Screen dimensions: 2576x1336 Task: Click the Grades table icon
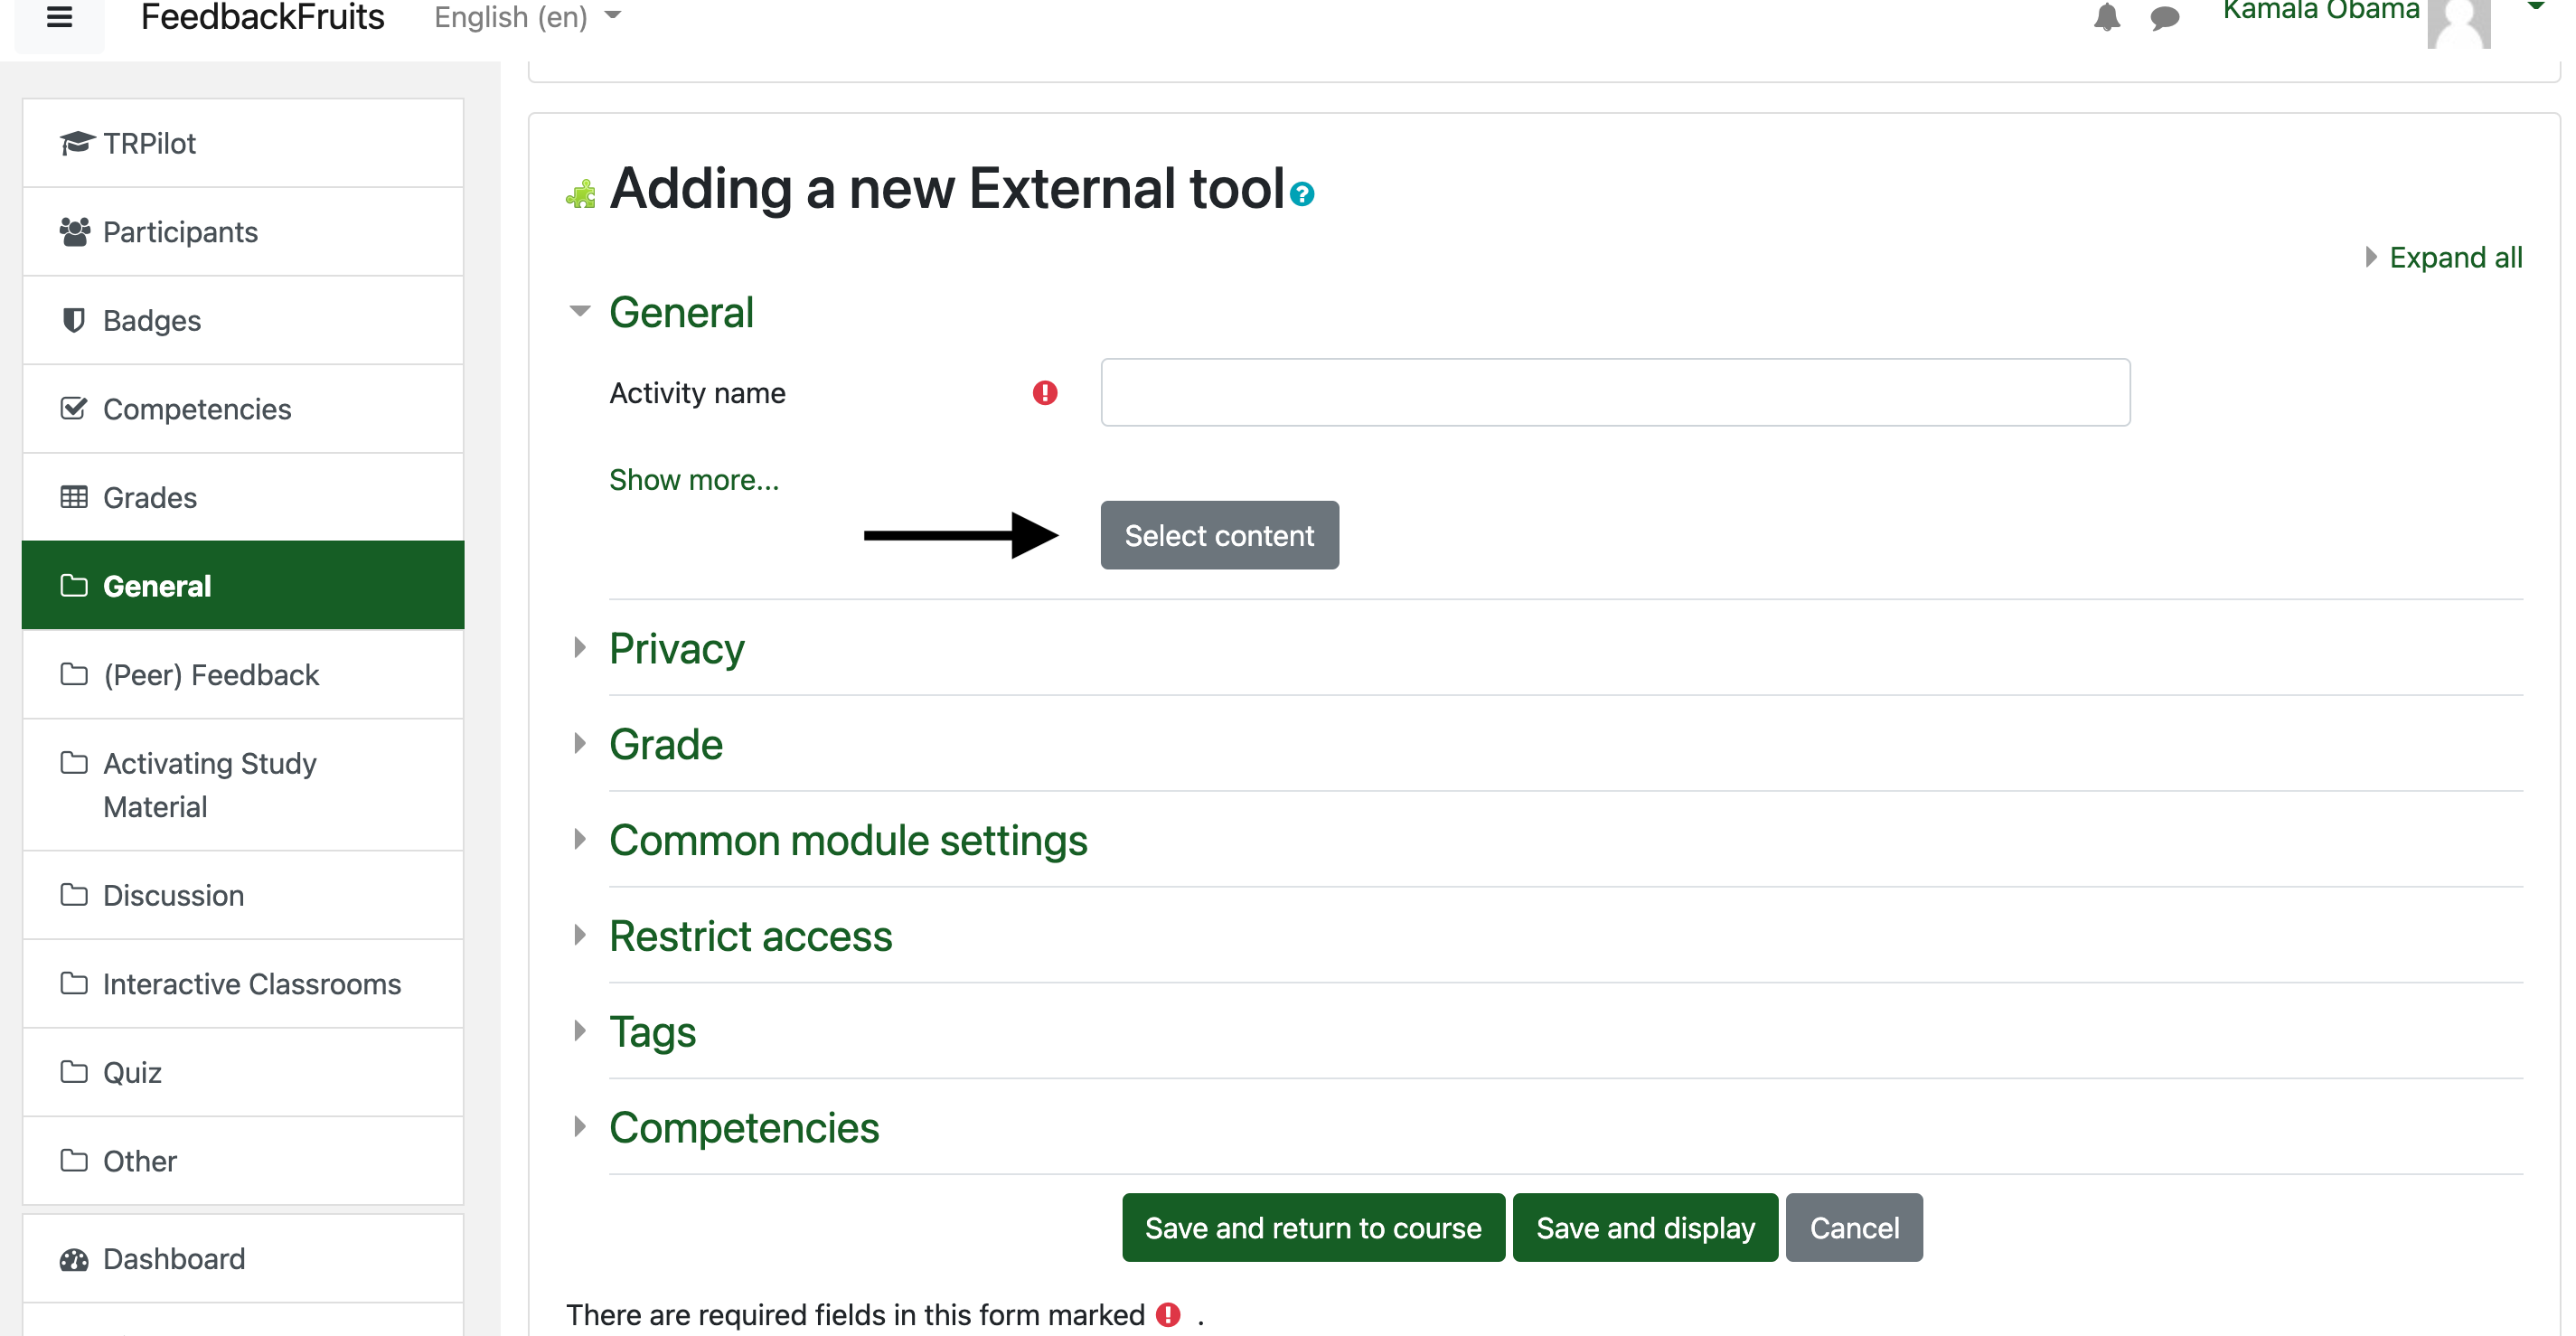point(74,497)
